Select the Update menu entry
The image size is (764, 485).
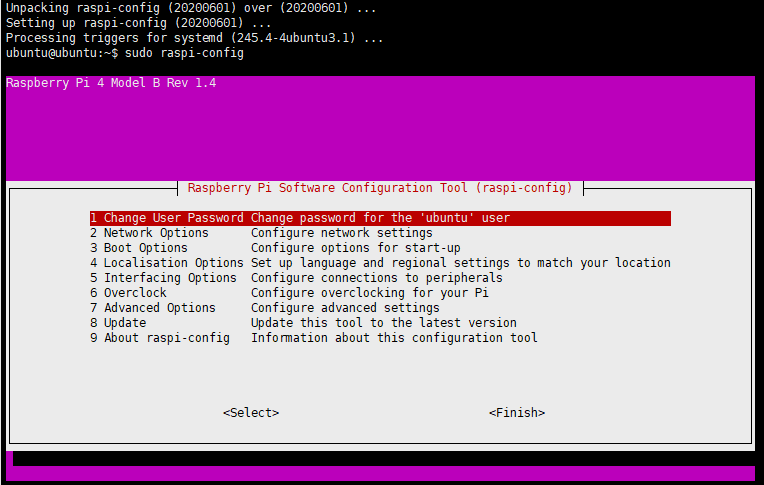[x=118, y=323]
